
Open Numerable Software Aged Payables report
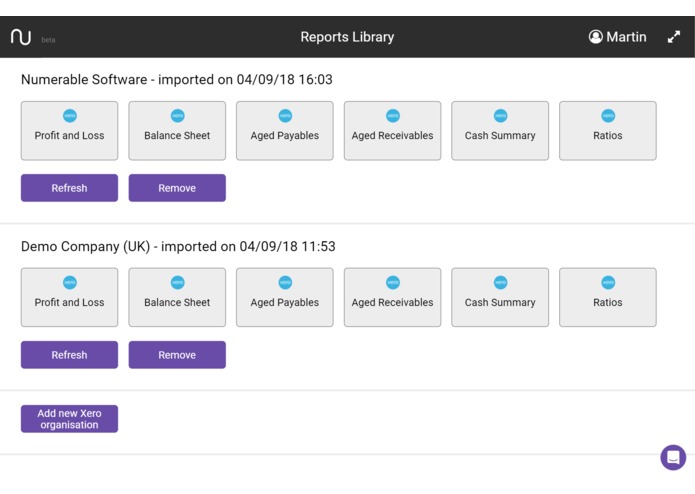click(285, 131)
